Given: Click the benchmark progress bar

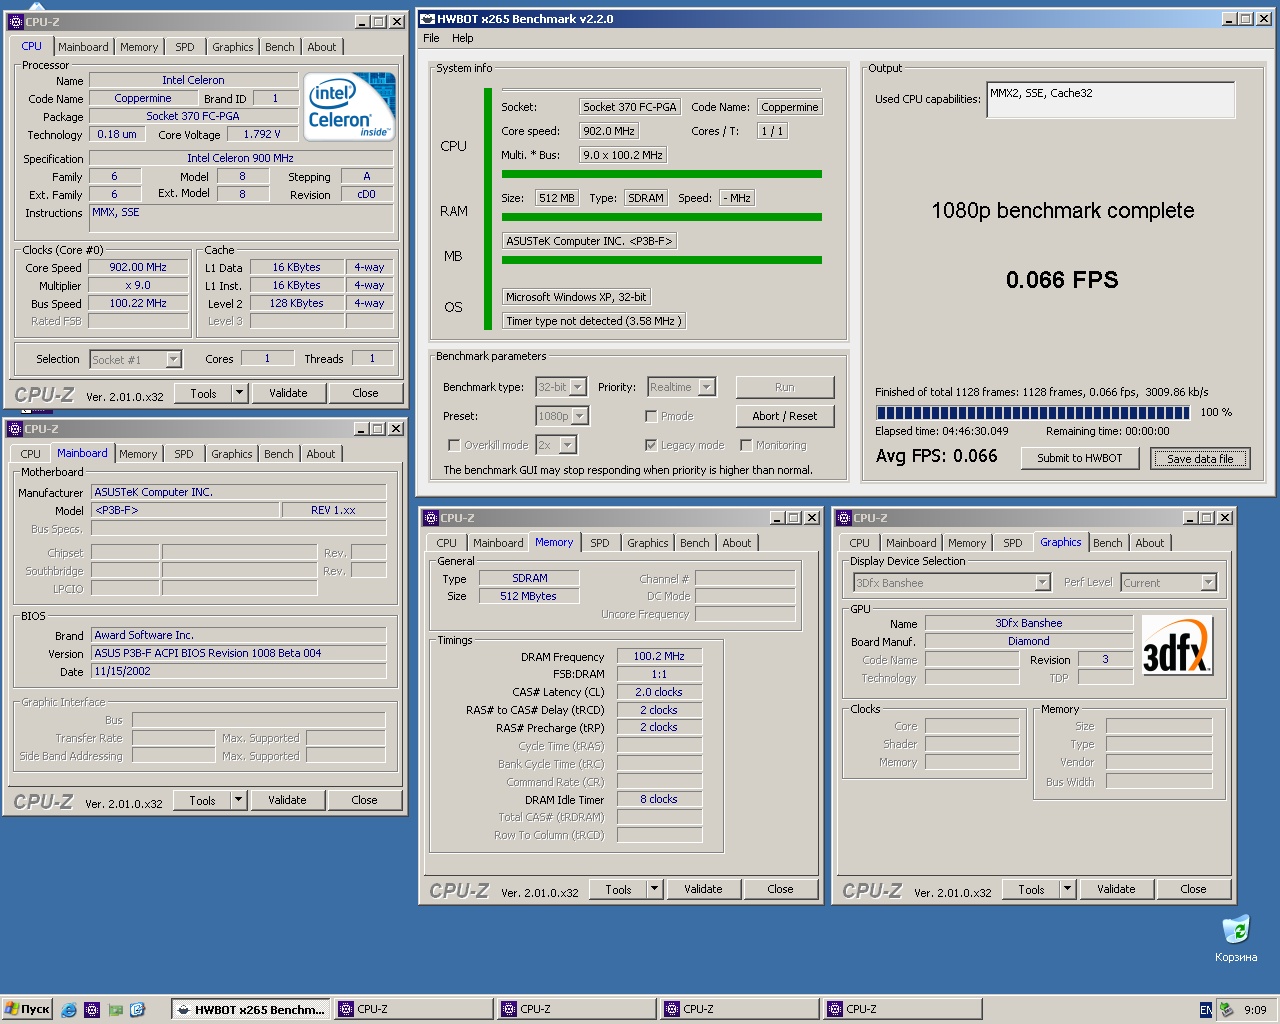Looking at the screenshot, I should pos(1033,412).
